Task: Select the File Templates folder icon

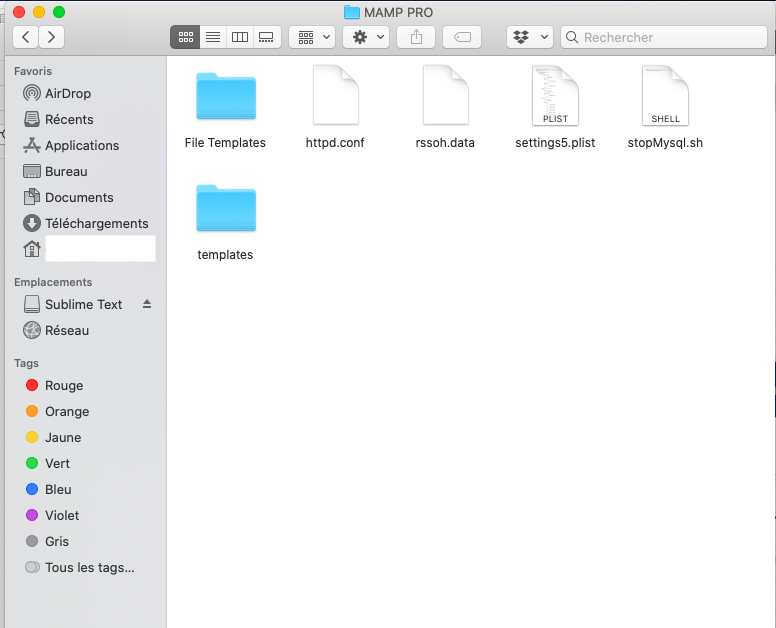Action: coord(226,96)
